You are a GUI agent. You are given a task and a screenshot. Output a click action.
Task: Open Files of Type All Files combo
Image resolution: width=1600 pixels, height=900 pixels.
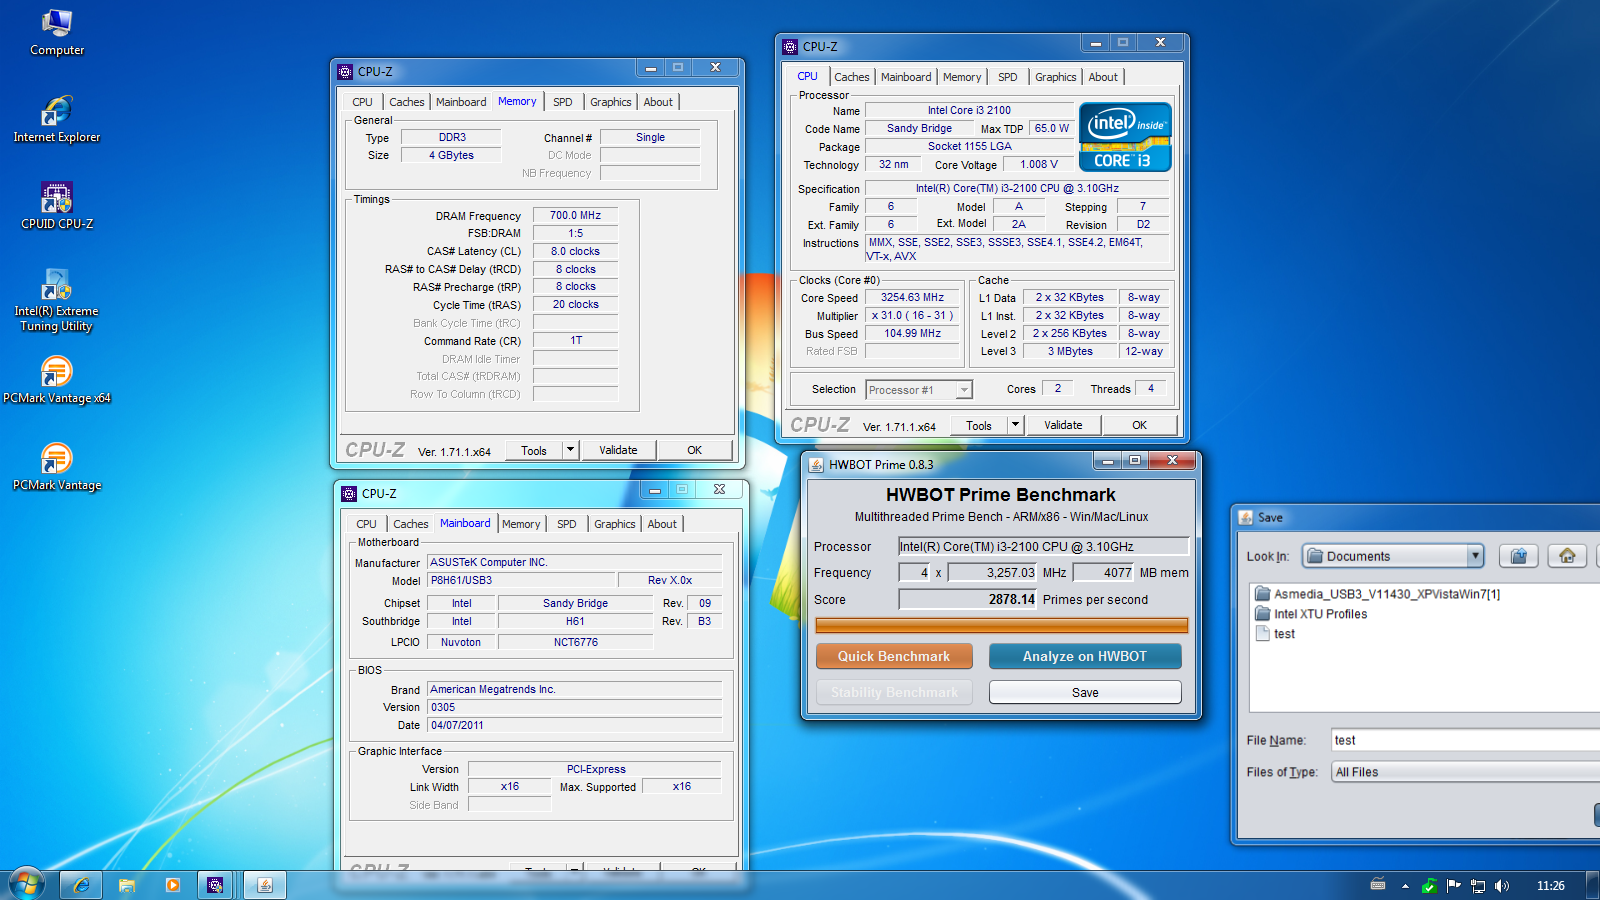[x=1466, y=772]
